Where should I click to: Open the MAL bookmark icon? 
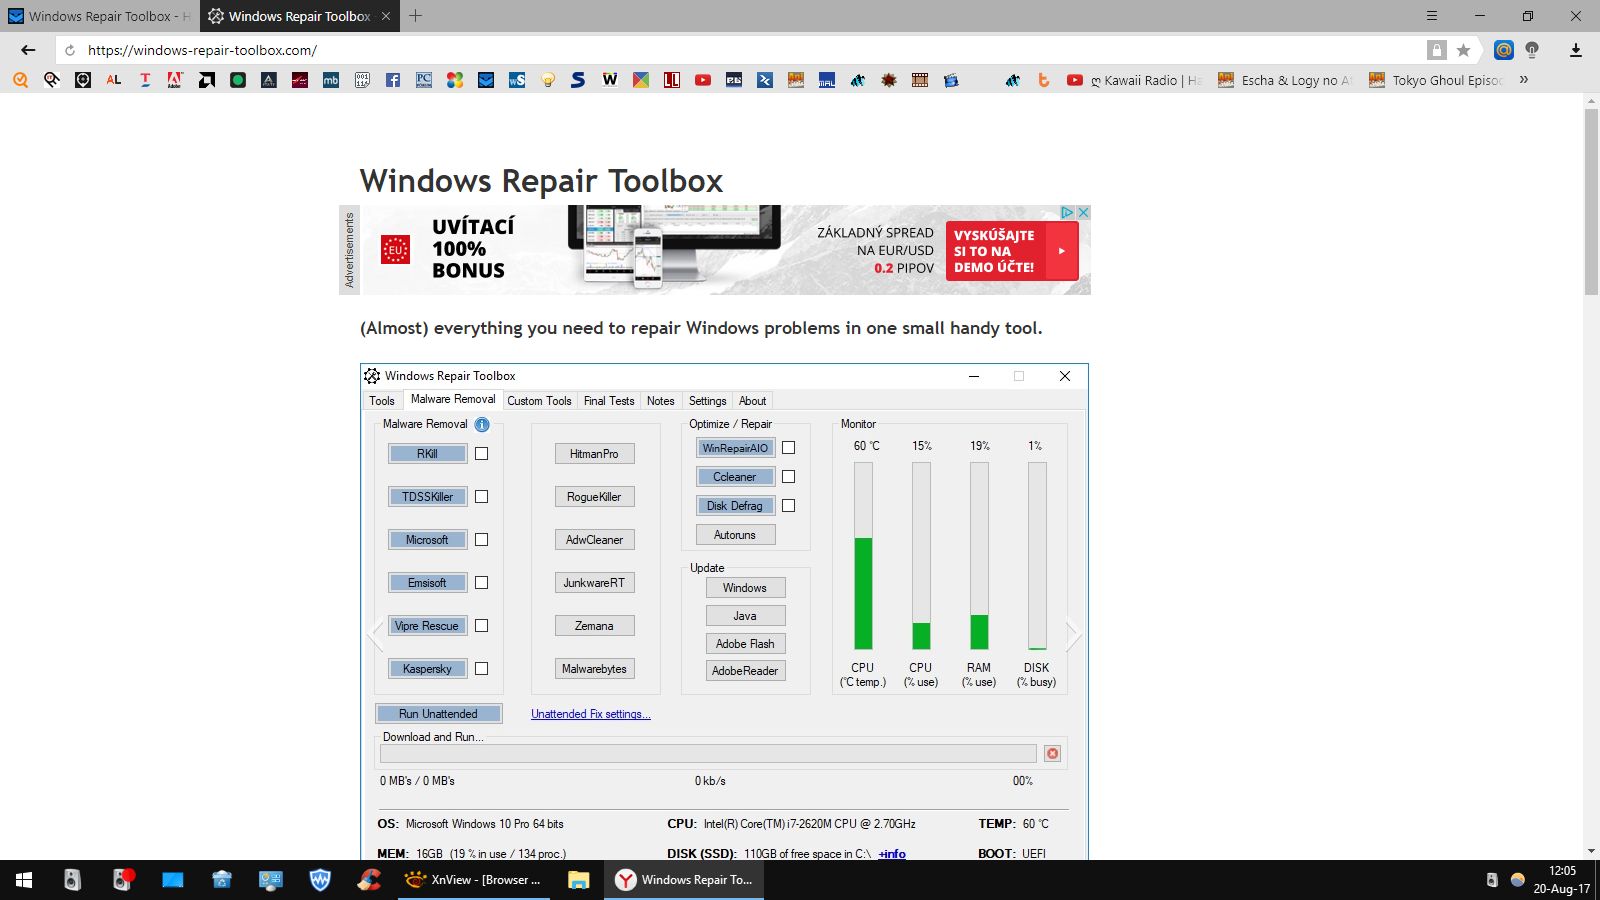pyautogui.click(x=827, y=80)
